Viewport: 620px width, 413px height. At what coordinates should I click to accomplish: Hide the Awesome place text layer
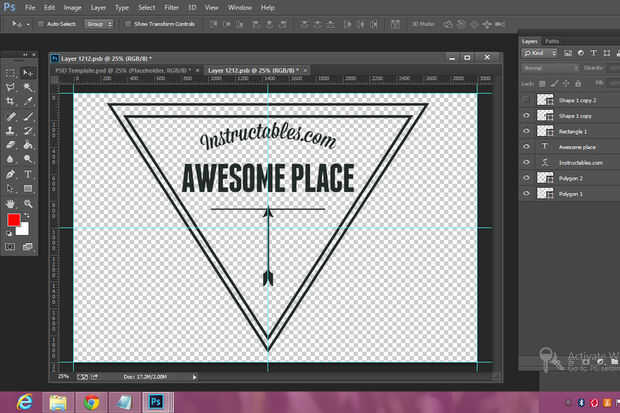click(x=527, y=146)
